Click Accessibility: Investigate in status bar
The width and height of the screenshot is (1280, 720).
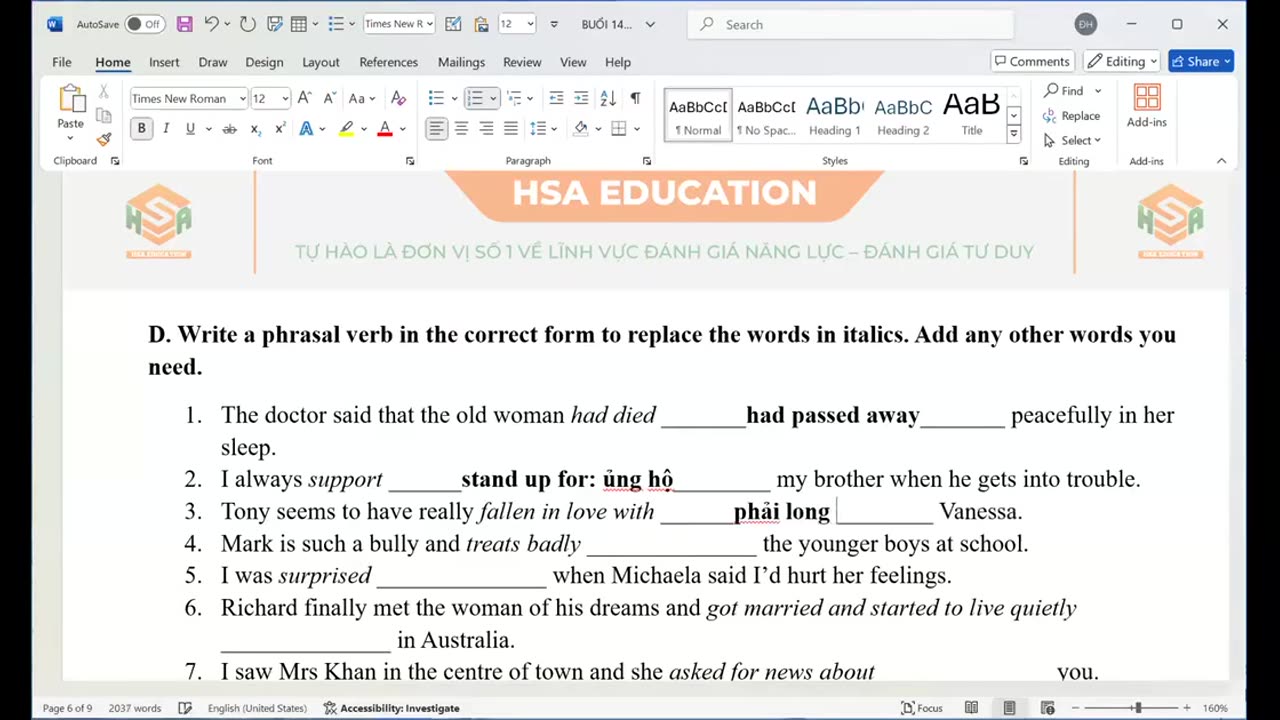(391, 708)
